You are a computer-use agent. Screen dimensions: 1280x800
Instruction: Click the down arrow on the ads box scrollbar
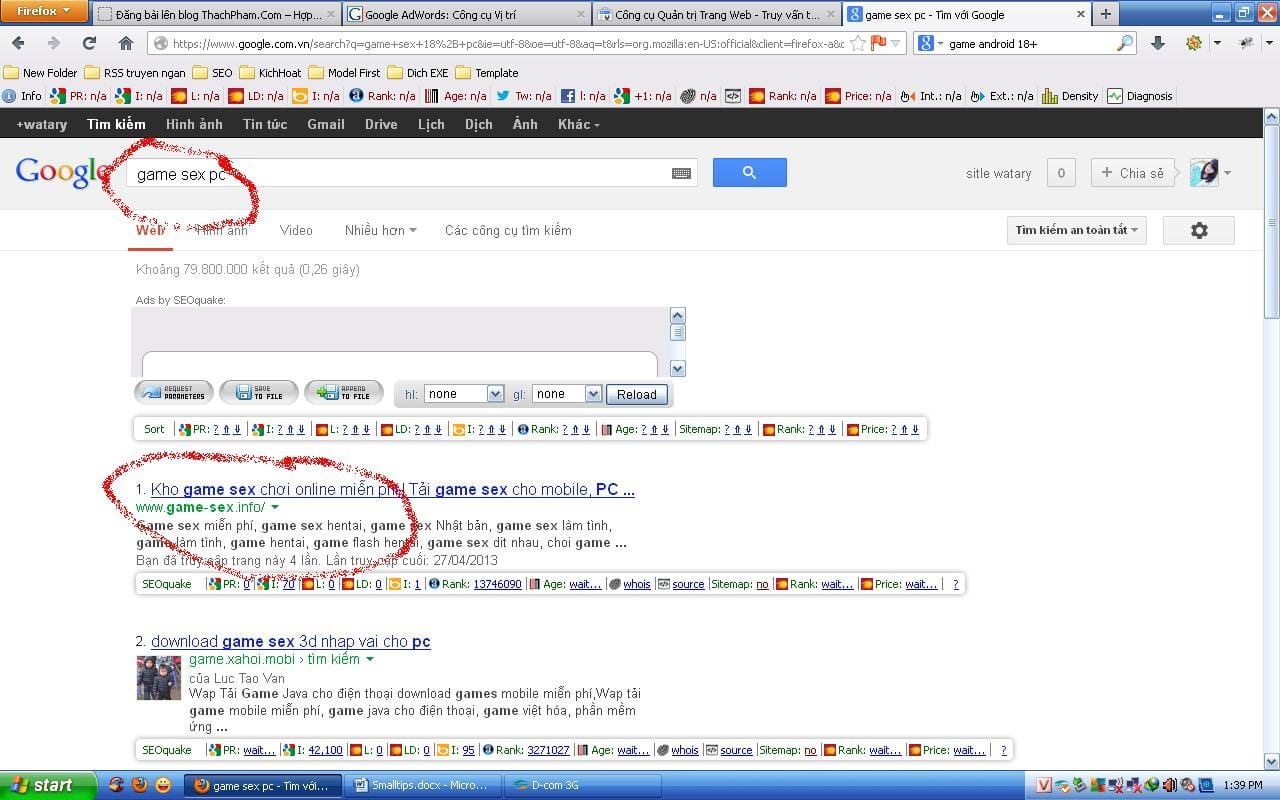coord(677,368)
